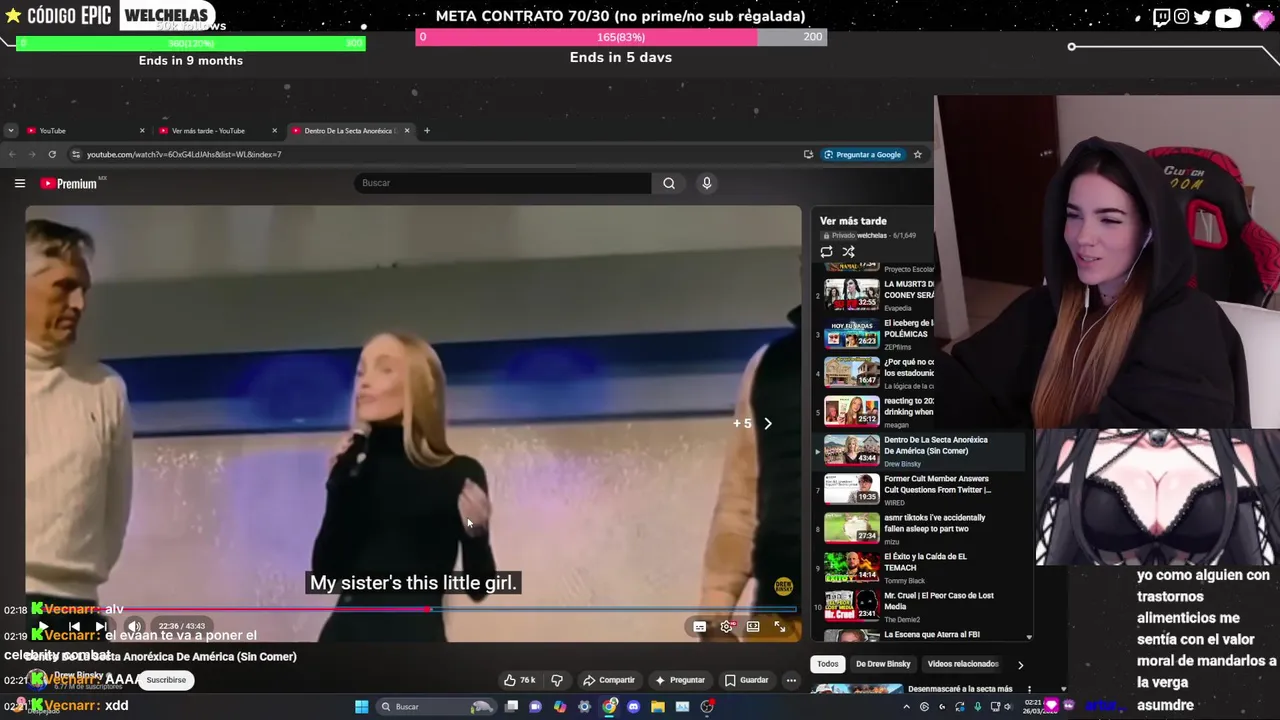The image size is (1280, 720).
Task: Click Preguntar button under video
Action: 680,680
